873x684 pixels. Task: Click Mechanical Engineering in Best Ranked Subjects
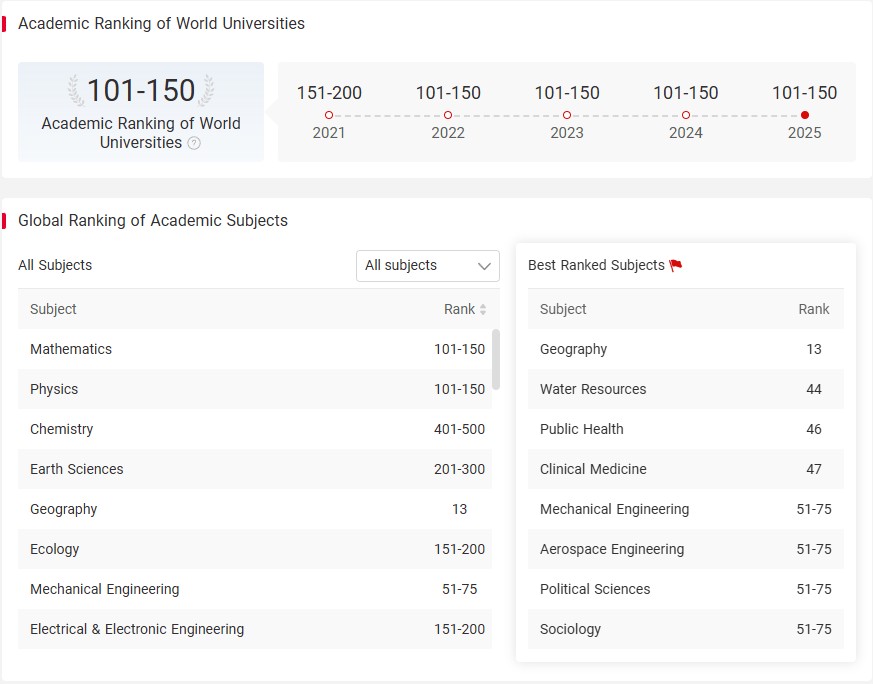click(x=685, y=509)
